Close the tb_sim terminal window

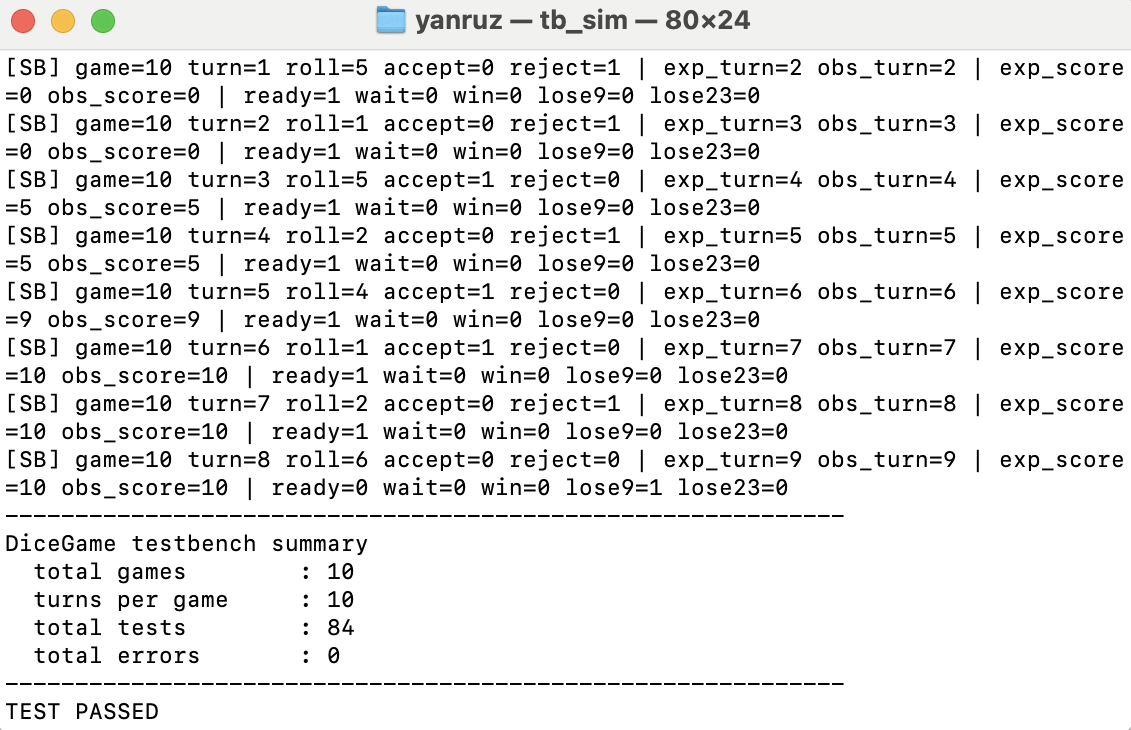click(23, 20)
